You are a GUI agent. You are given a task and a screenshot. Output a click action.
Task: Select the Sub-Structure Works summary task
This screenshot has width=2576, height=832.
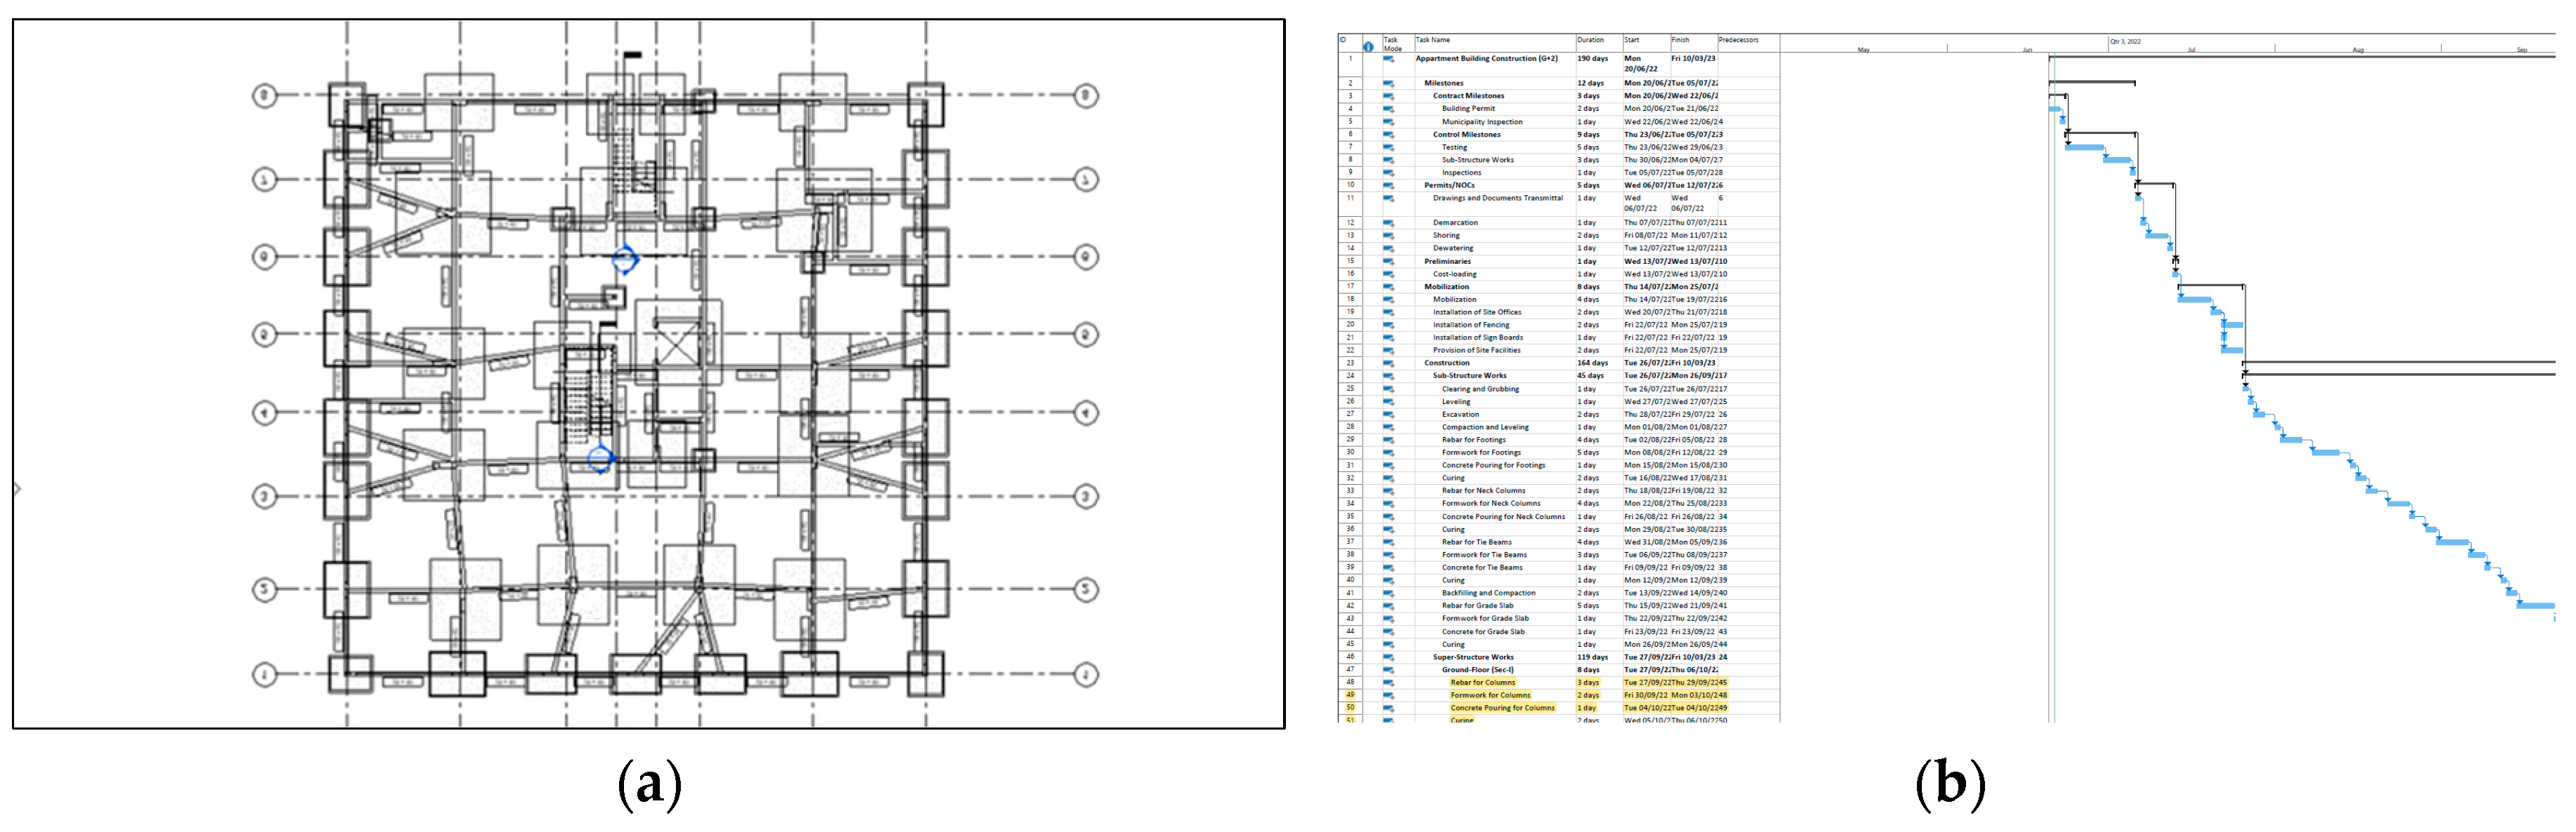tap(1469, 376)
